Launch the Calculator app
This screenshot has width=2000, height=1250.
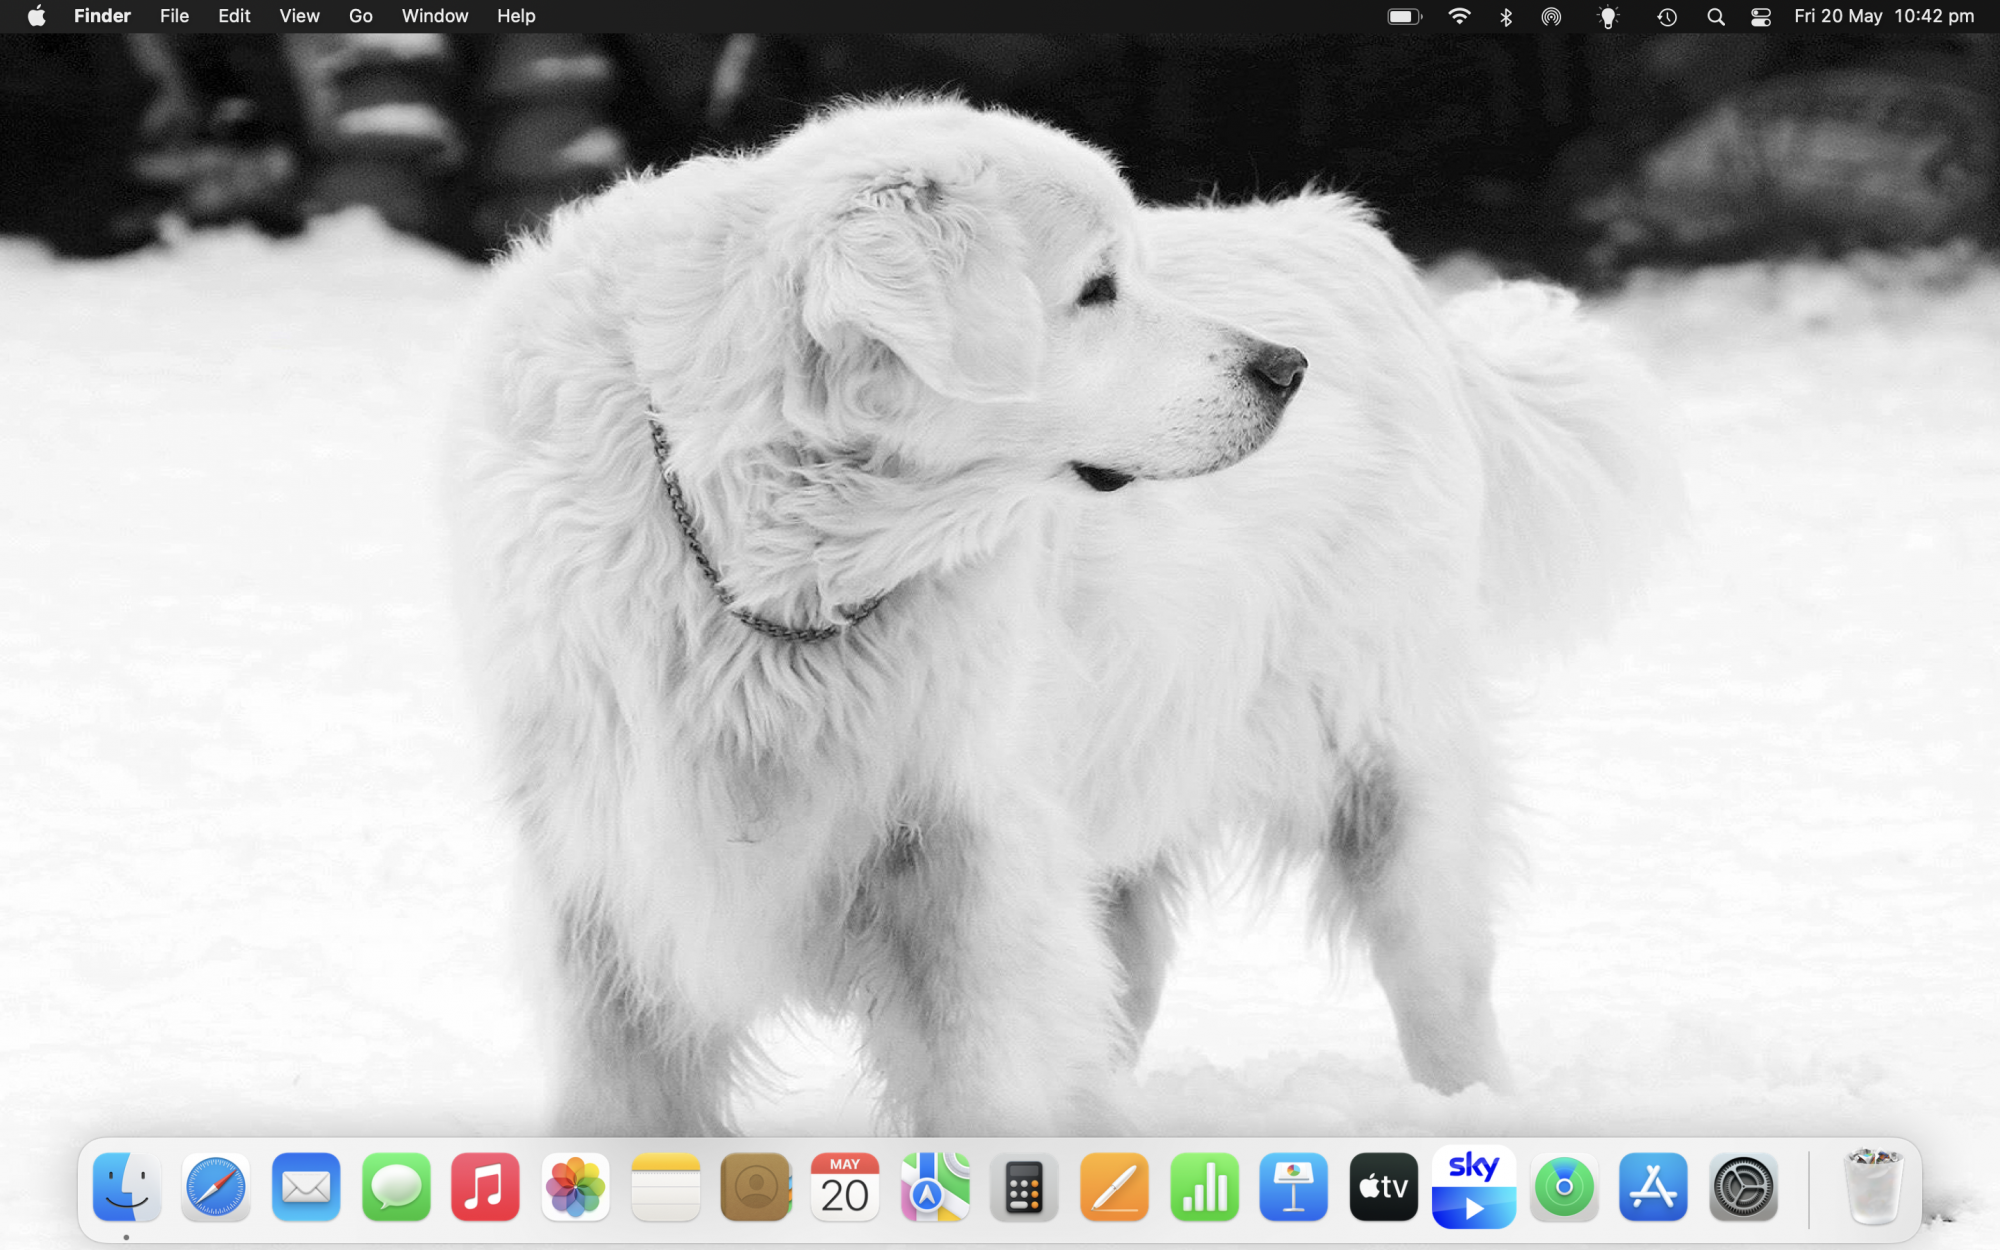pos(1024,1187)
